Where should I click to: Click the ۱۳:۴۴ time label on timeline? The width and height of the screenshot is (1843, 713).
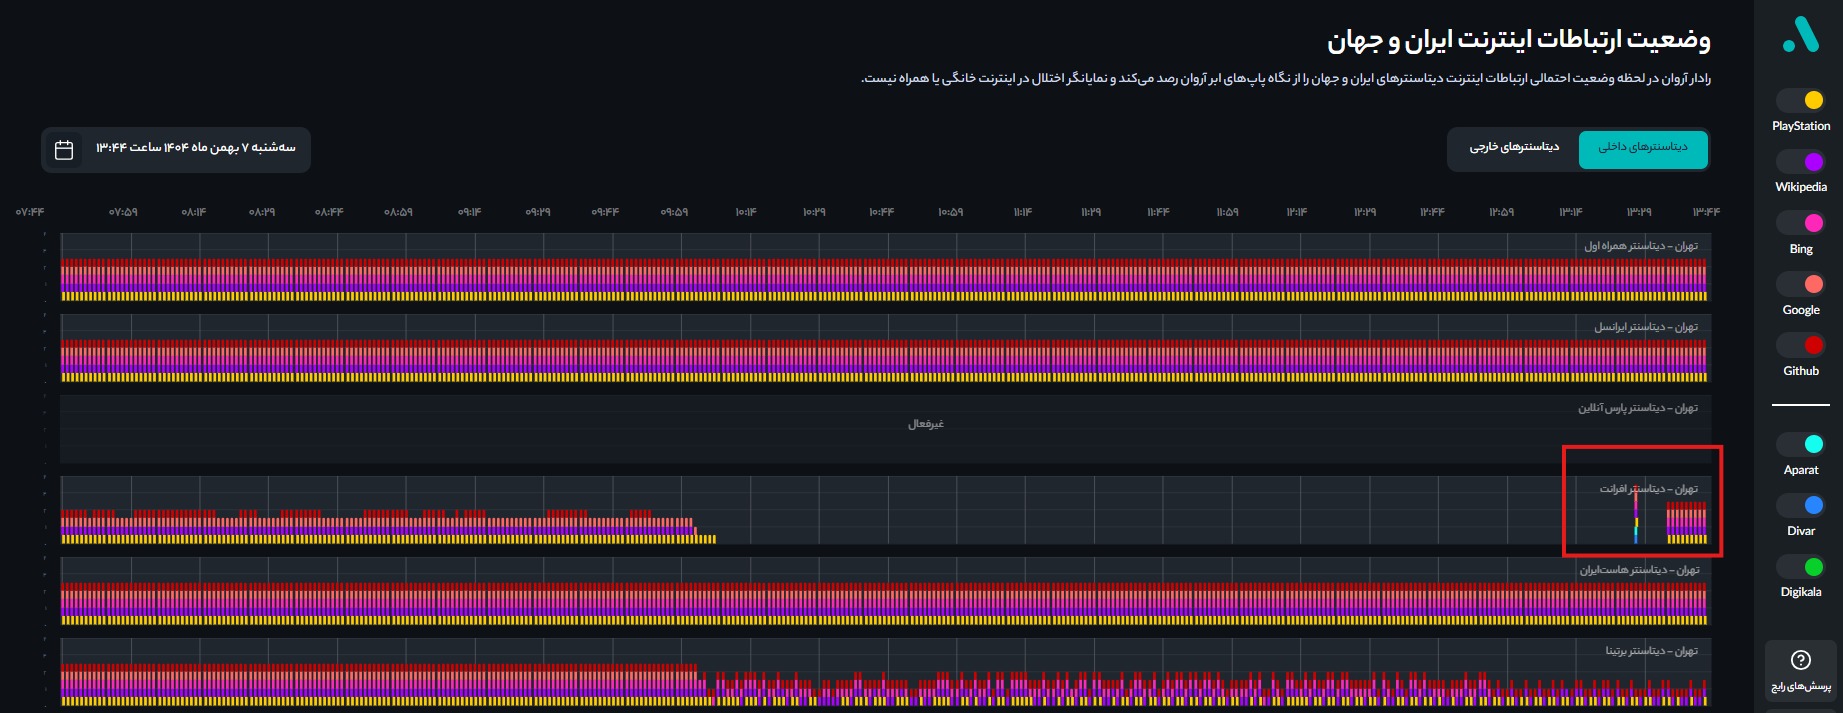click(x=1706, y=212)
